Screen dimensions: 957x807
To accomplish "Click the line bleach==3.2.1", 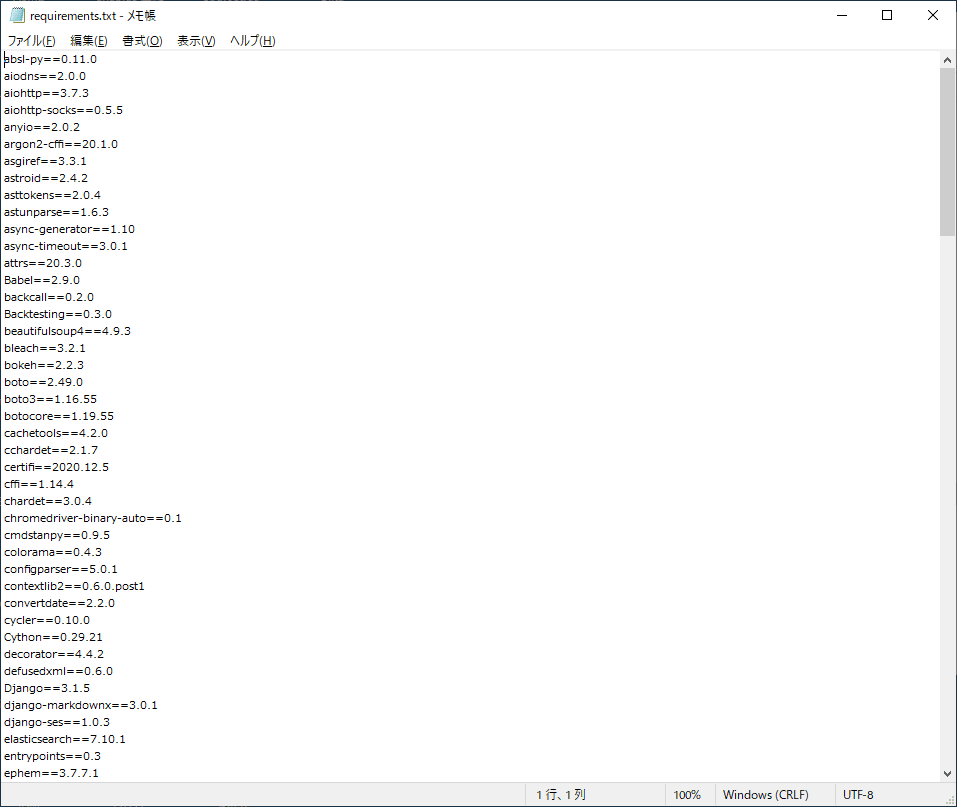I will [x=45, y=349].
